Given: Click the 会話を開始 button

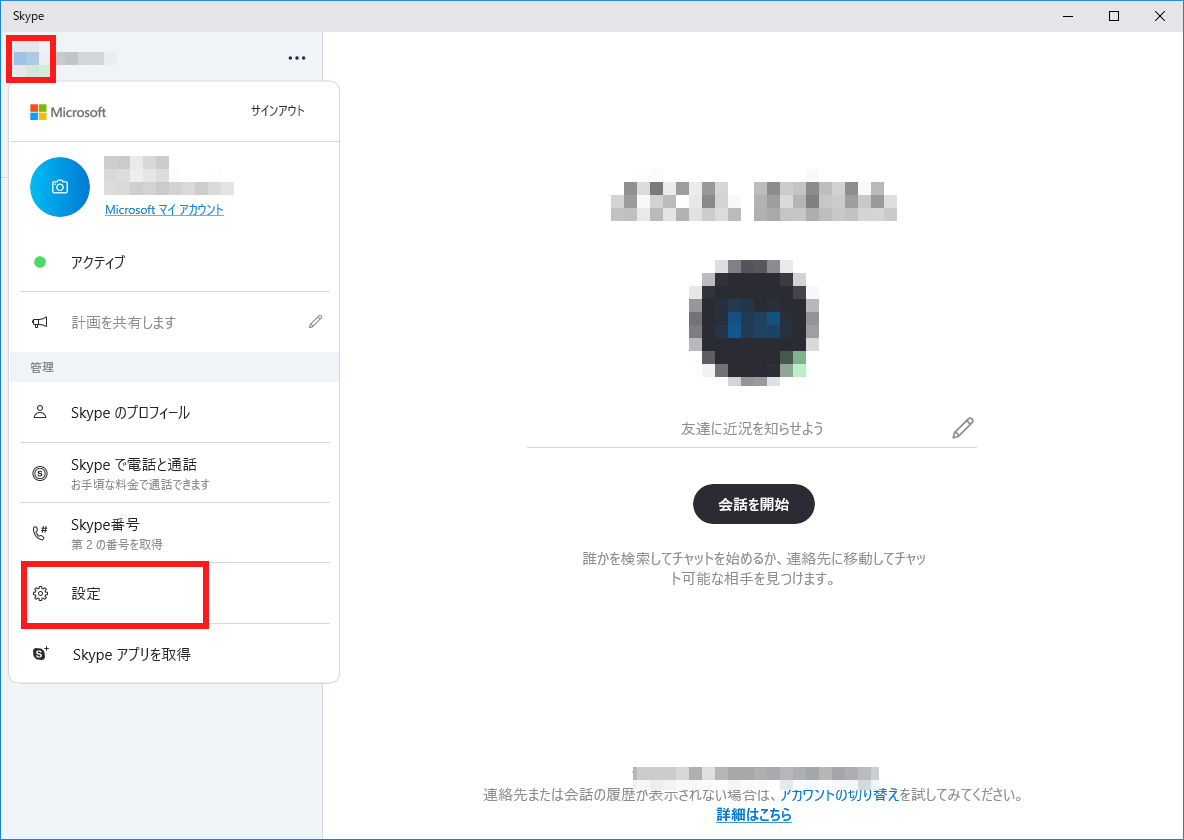Looking at the screenshot, I should 754,504.
